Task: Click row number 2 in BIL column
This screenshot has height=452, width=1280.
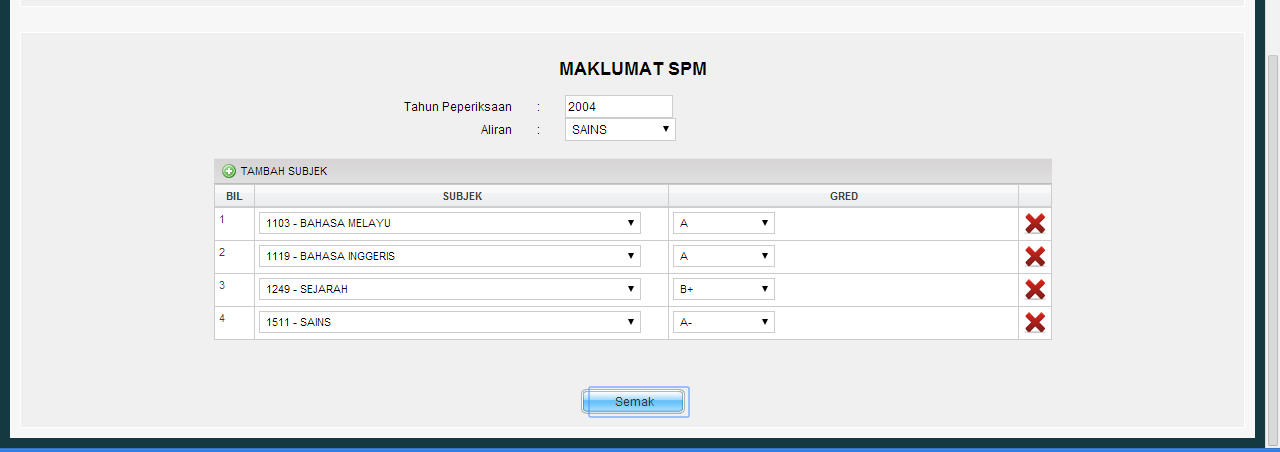Action: pyautogui.click(x=223, y=251)
